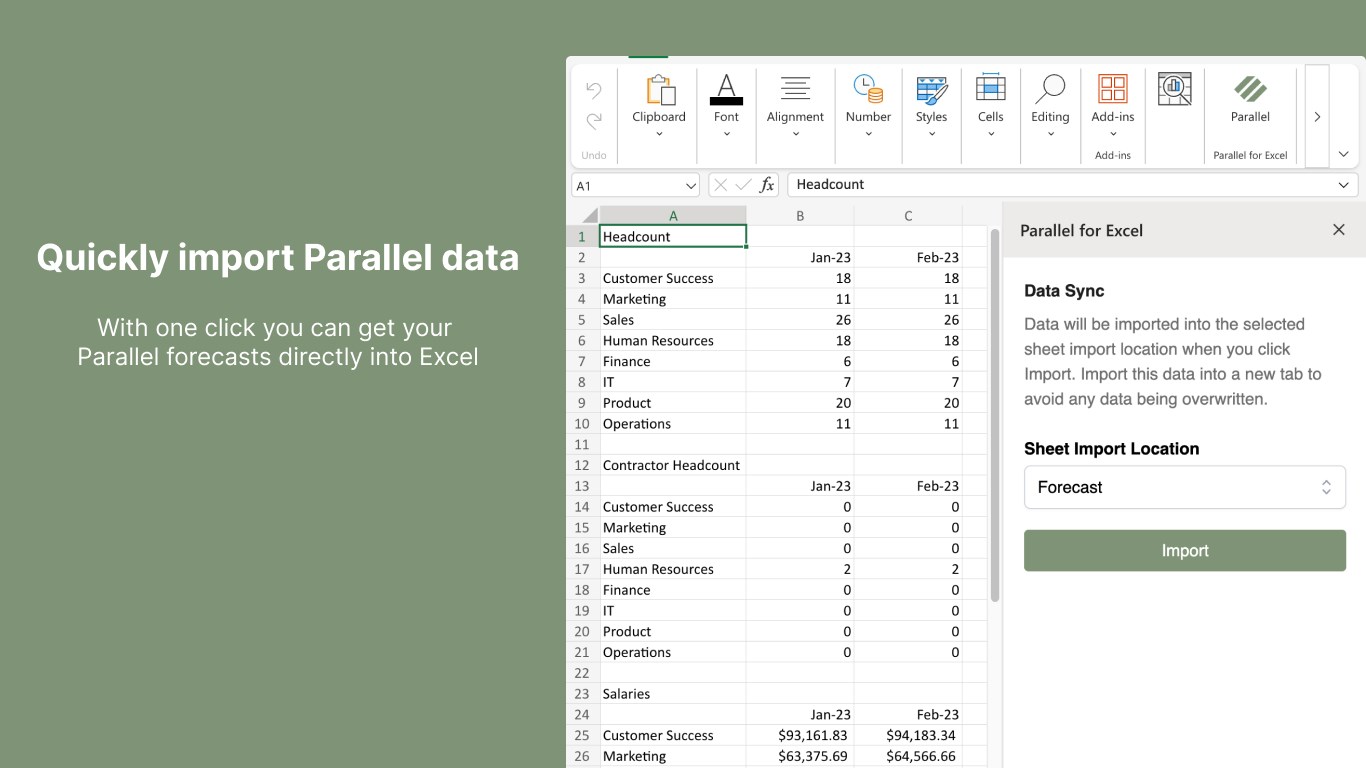Click the Redo arrow icon
Screen dimensions: 1366x768
point(594,121)
